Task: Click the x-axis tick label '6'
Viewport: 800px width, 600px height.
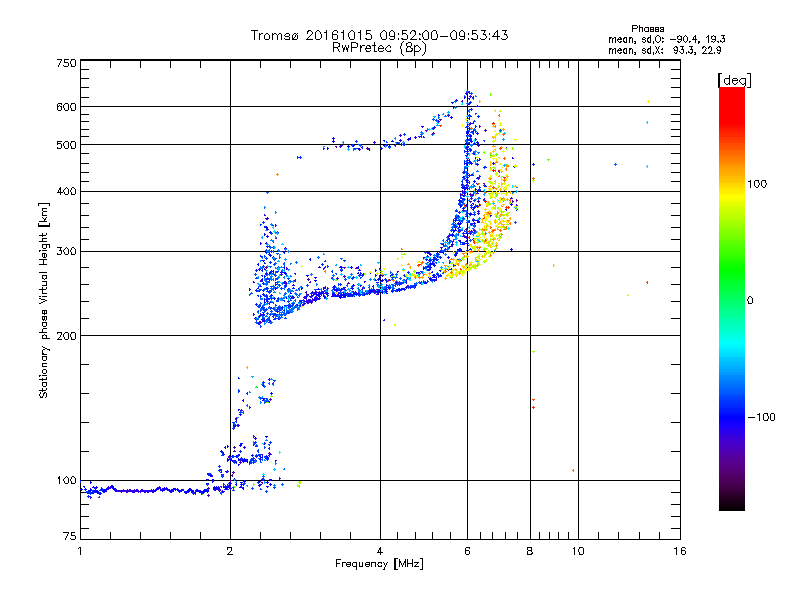Action: (467, 551)
